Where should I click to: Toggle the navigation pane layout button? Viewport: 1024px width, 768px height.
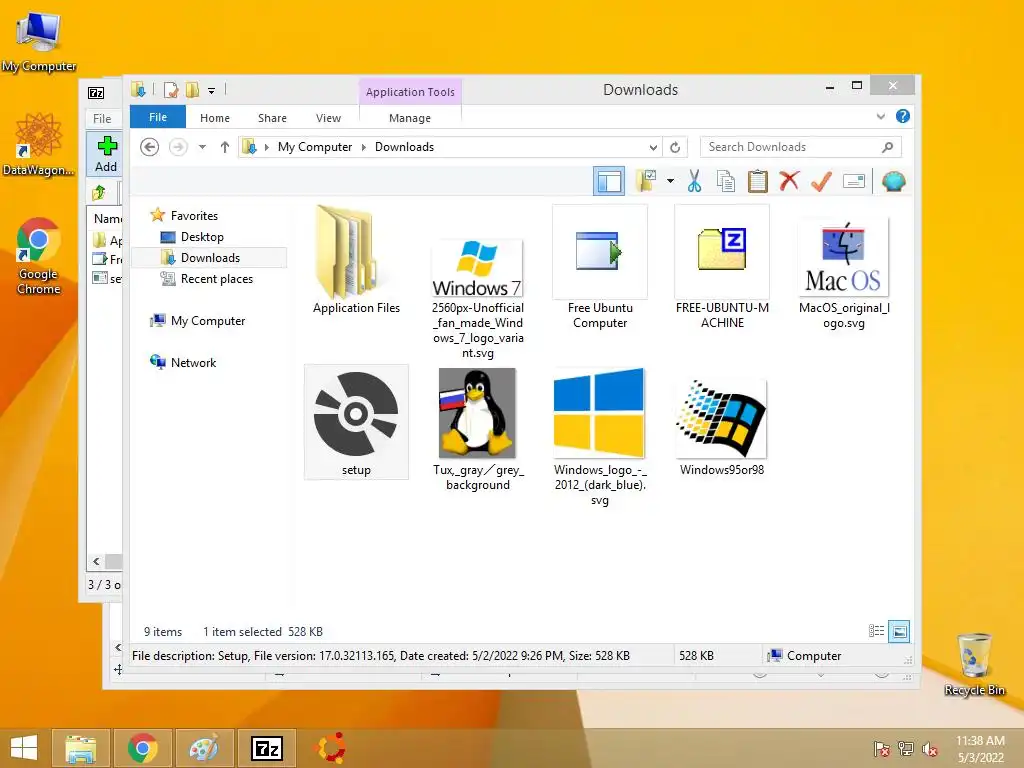[x=609, y=181]
